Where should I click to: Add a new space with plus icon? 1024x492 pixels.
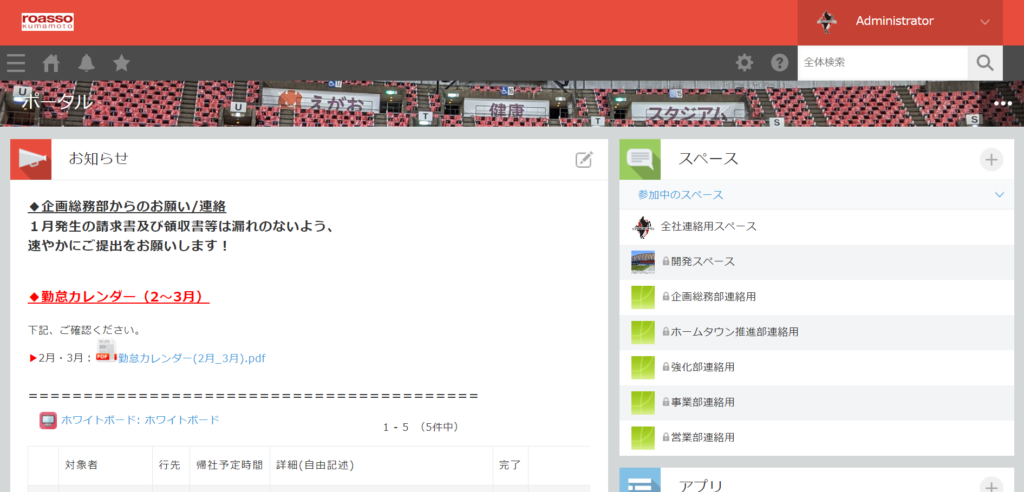991,159
